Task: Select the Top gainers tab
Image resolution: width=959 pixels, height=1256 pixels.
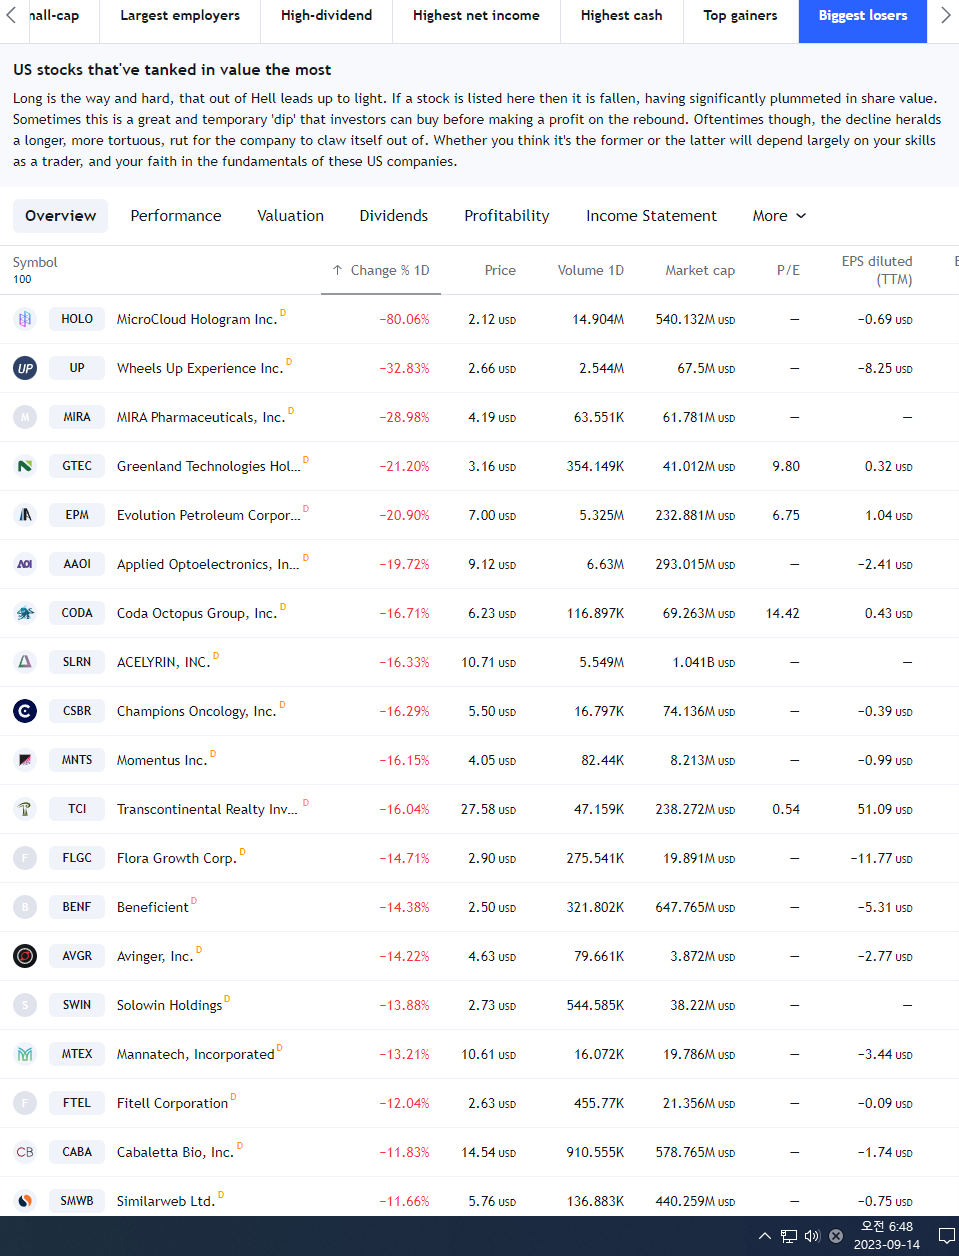Action: pyautogui.click(x=740, y=16)
